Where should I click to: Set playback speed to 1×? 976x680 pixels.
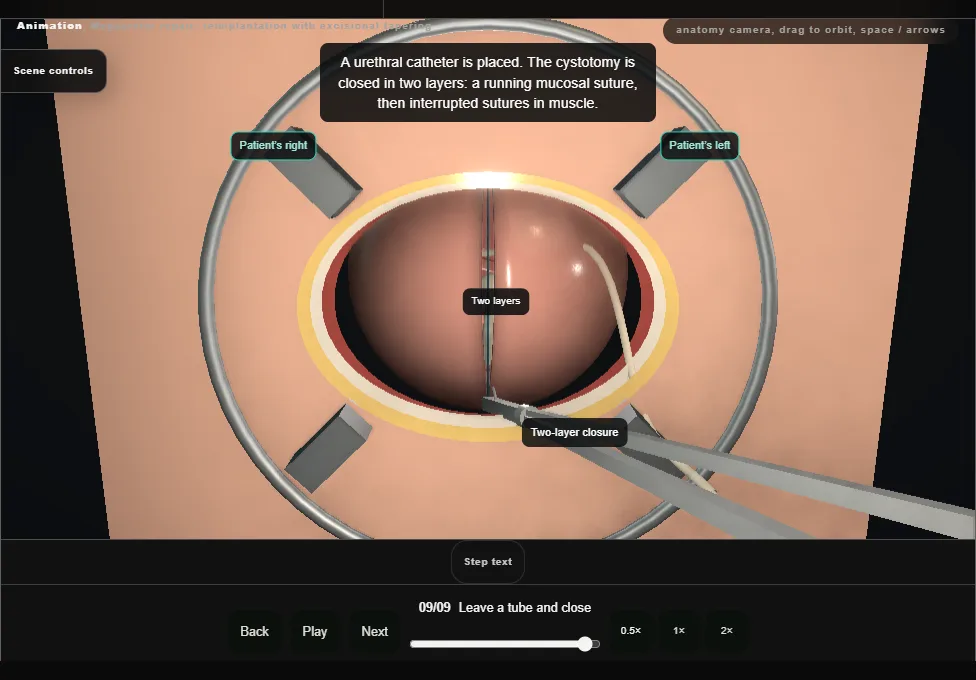[x=679, y=631]
